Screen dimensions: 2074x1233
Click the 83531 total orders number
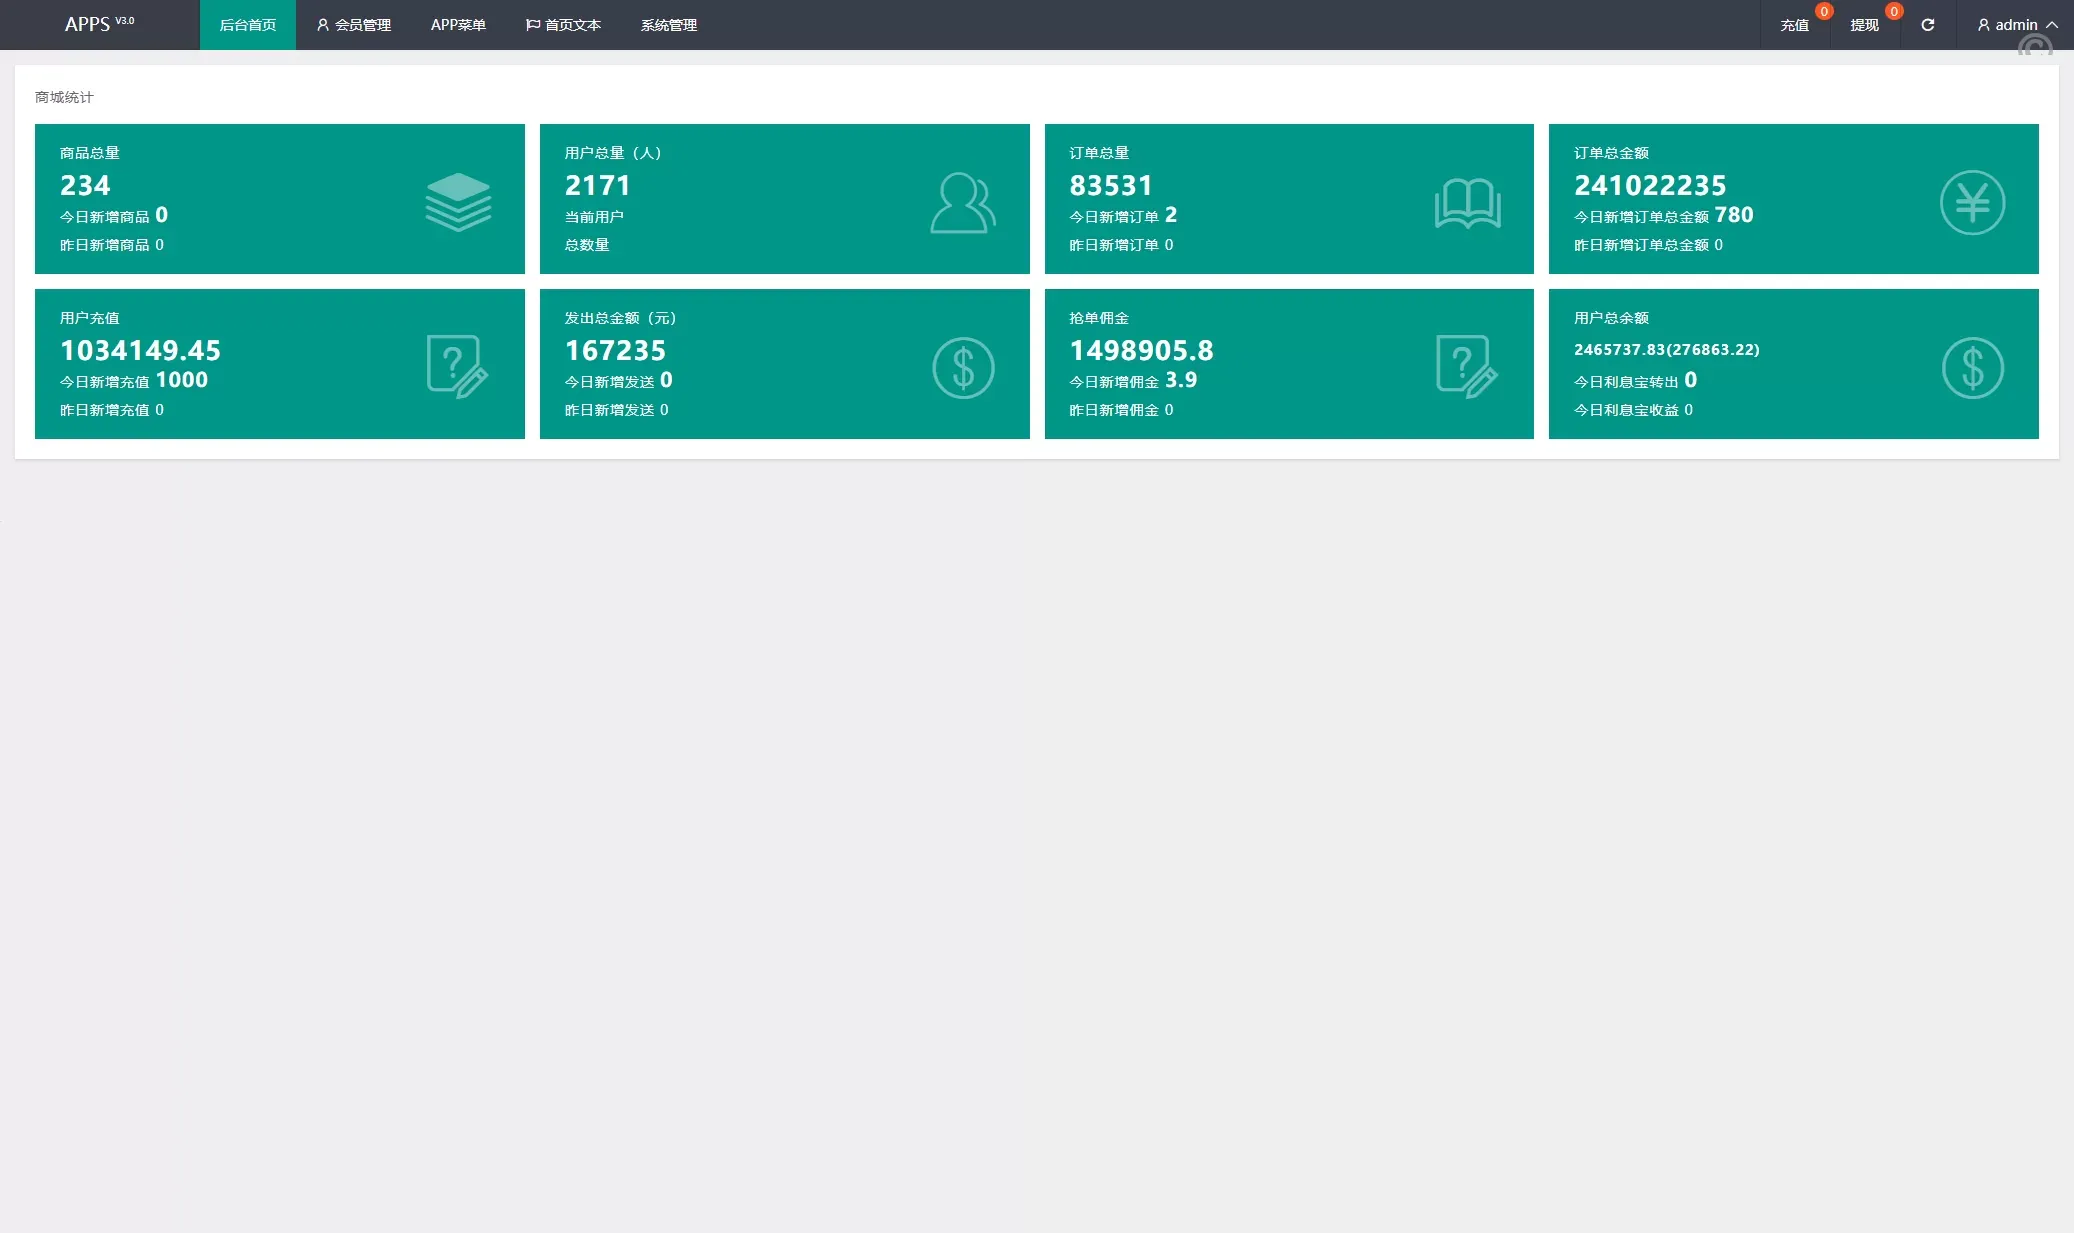(x=1110, y=186)
